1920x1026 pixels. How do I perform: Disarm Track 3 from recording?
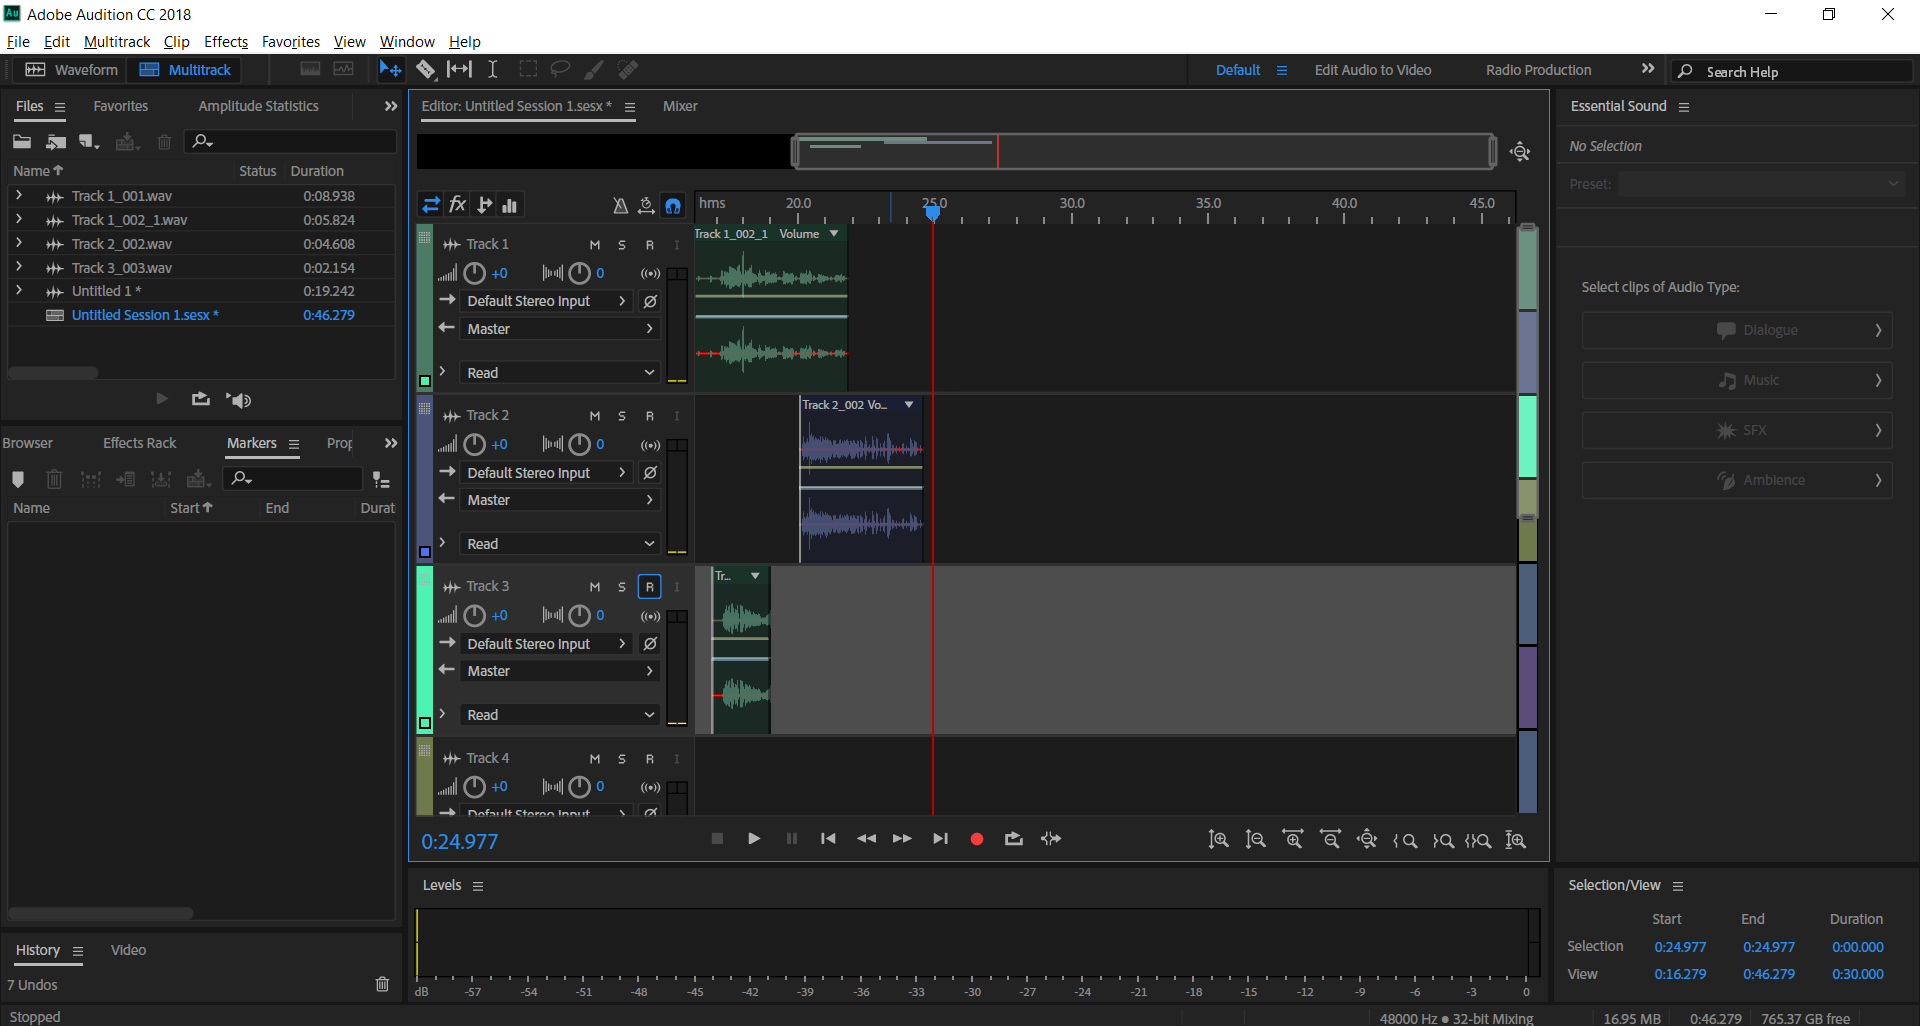650,586
